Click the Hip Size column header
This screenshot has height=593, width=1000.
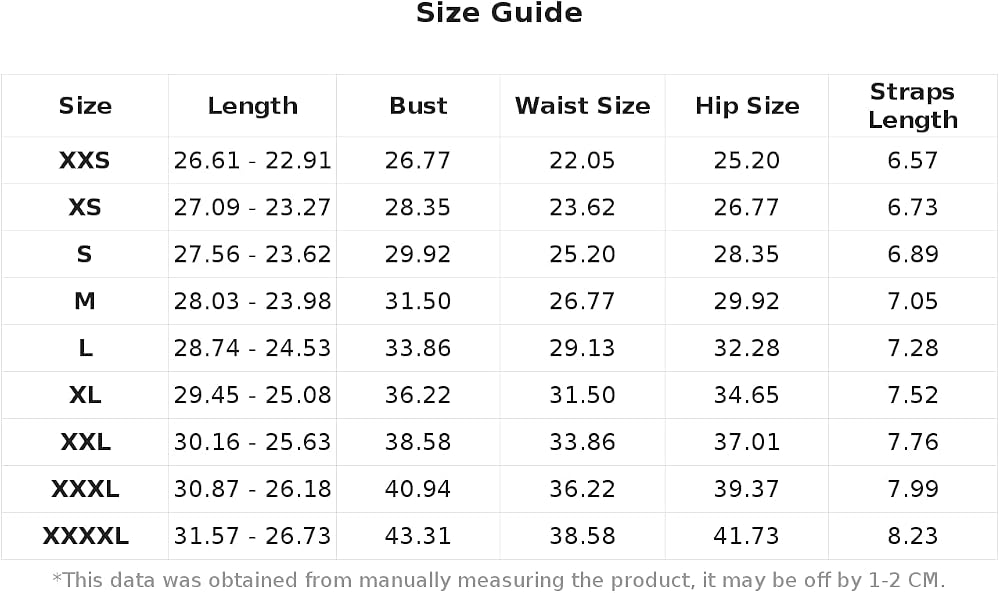[x=747, y=106]
